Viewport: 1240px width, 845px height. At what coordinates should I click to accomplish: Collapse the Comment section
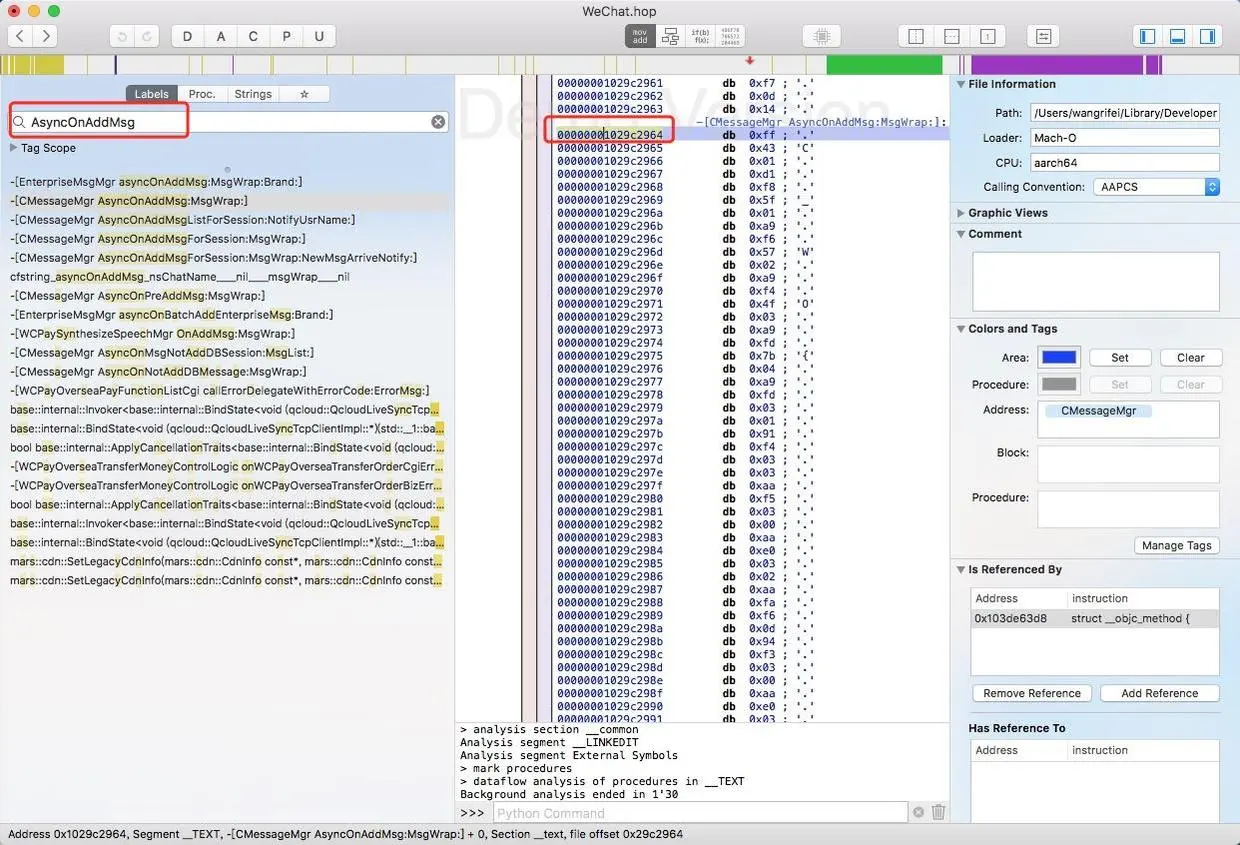coord(961,234)
